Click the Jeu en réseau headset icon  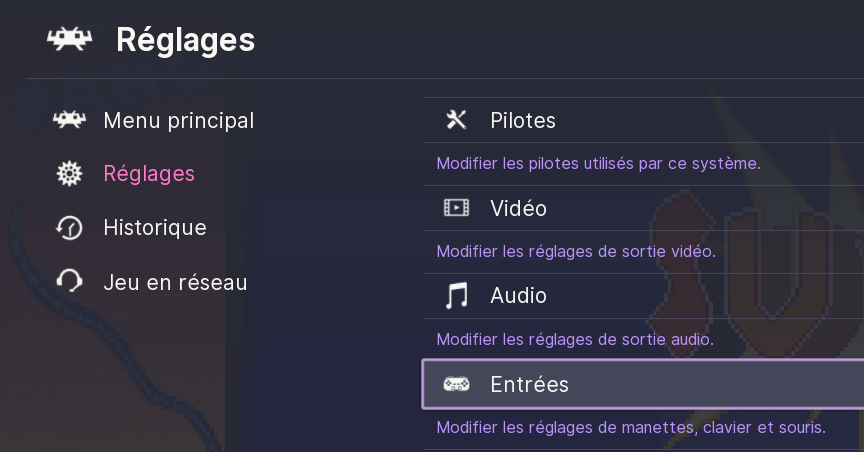(69, 282)
